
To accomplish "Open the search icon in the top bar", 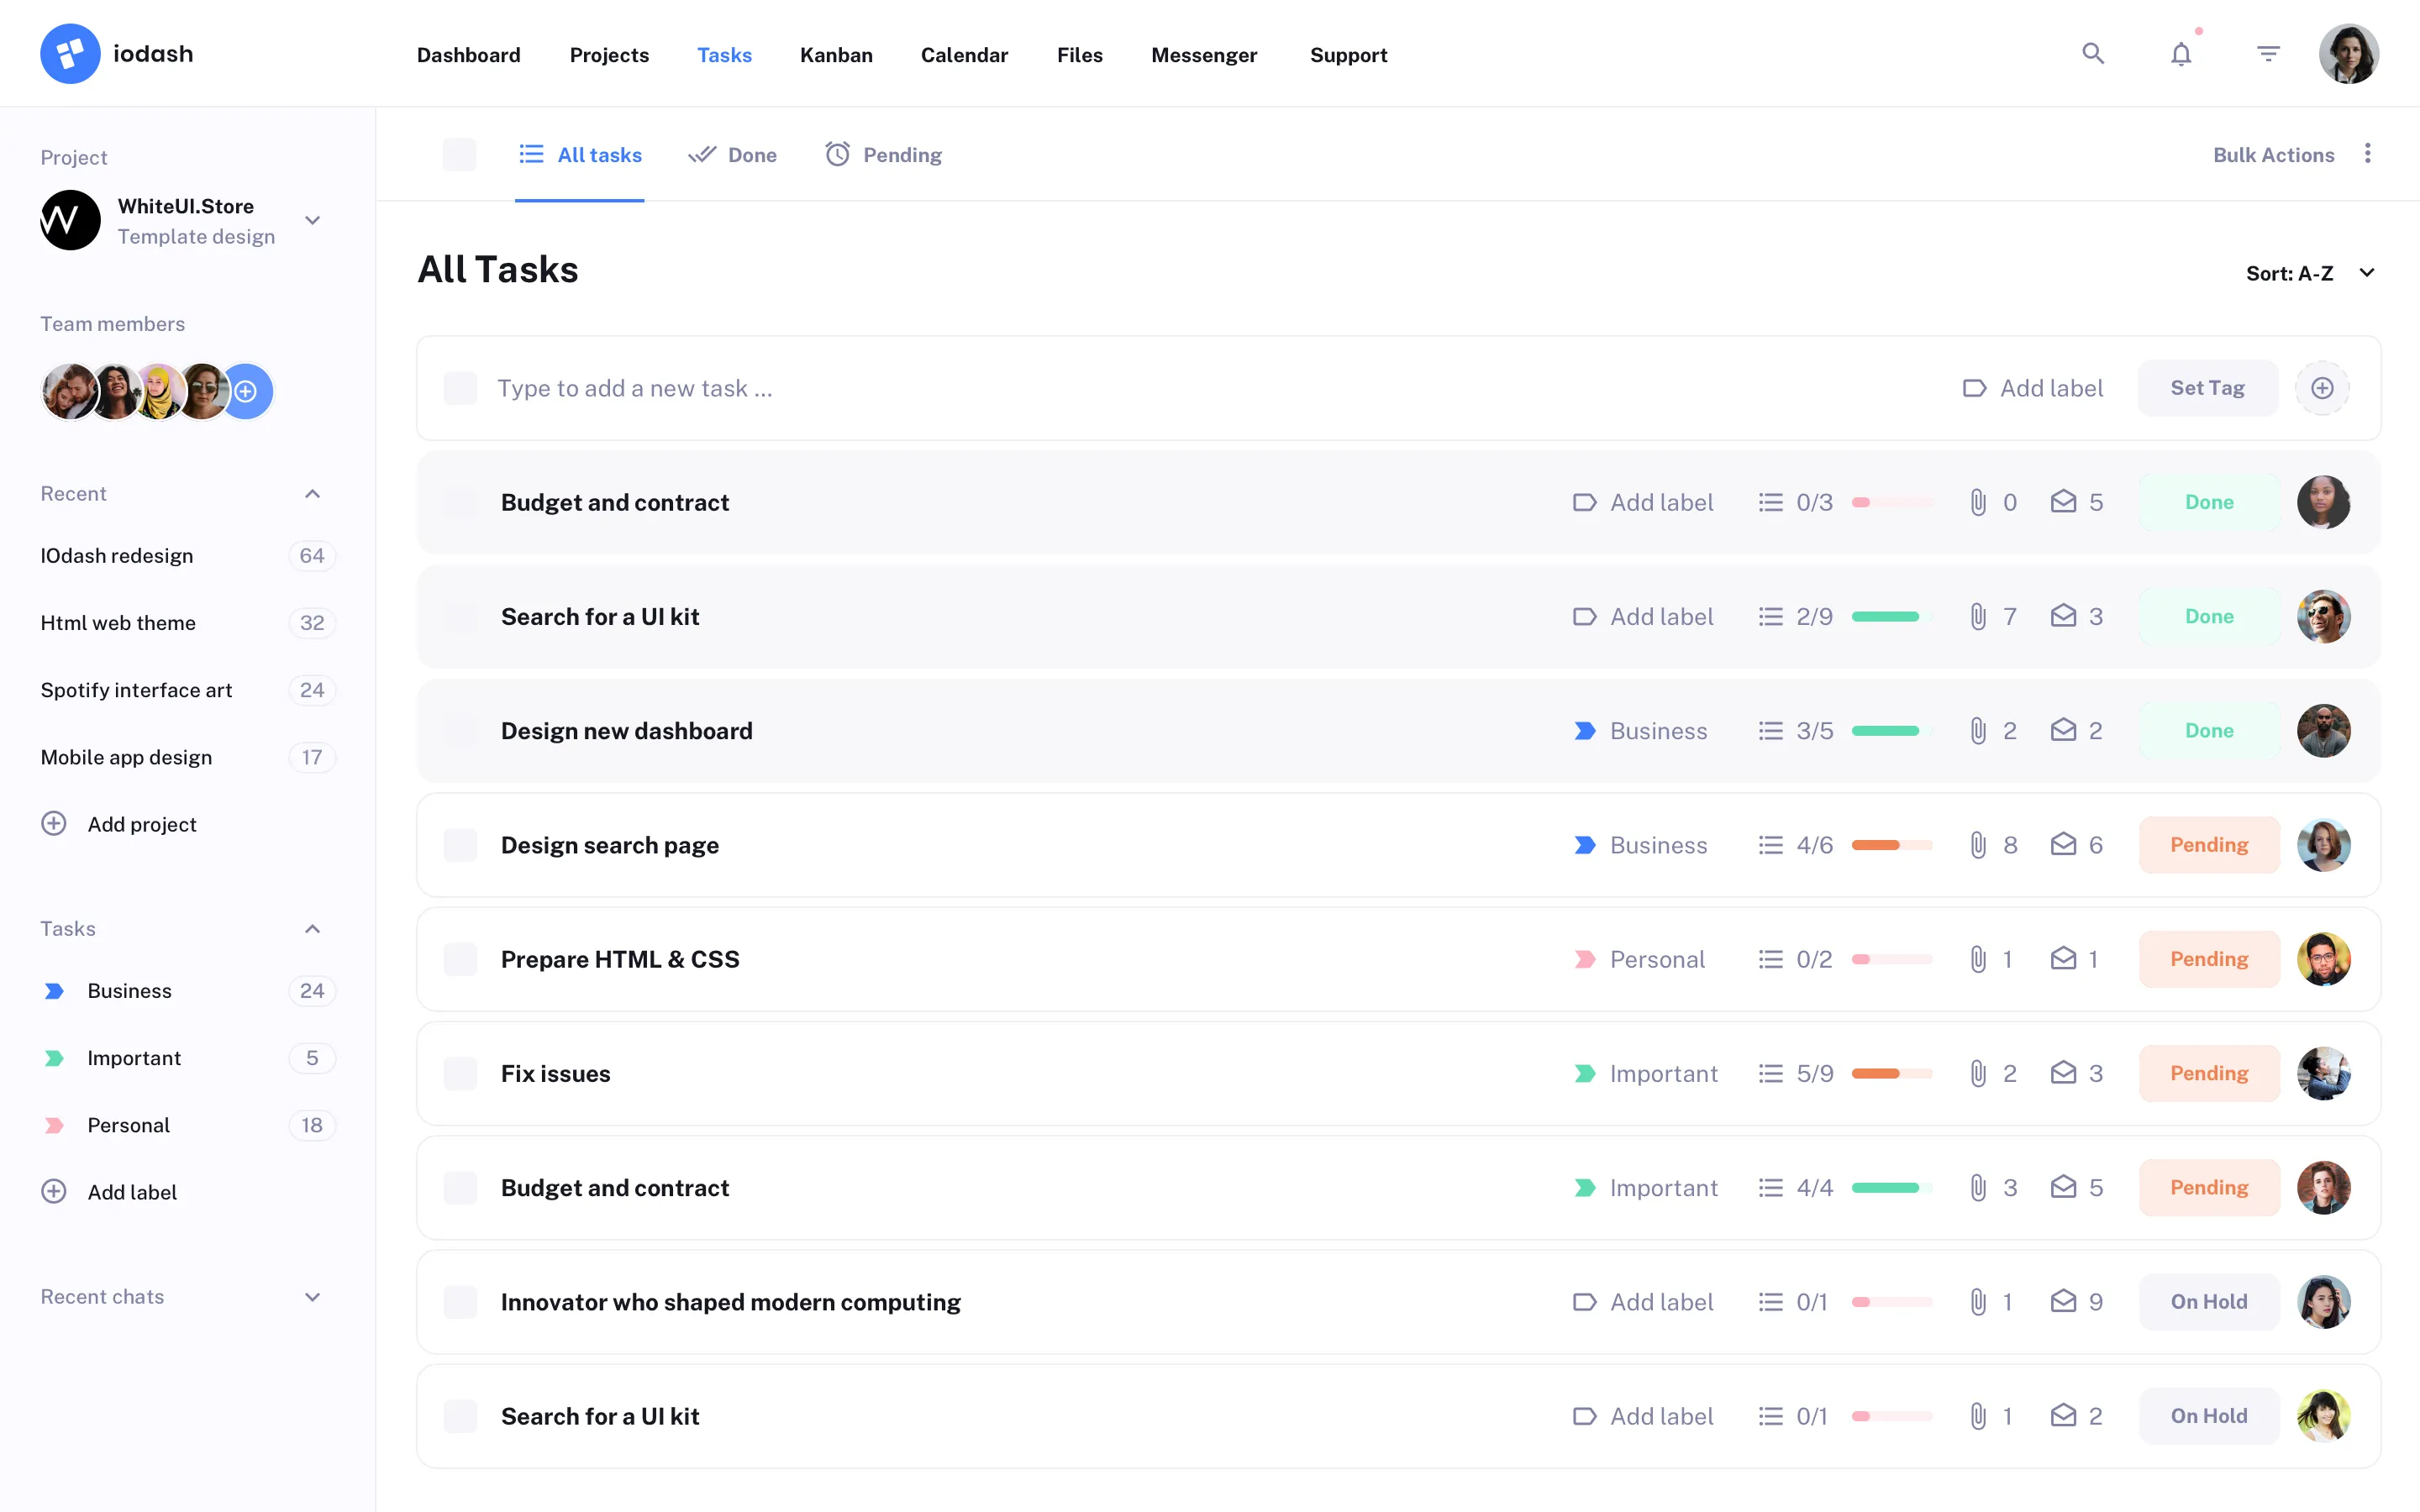I will tap(2092, 53).
